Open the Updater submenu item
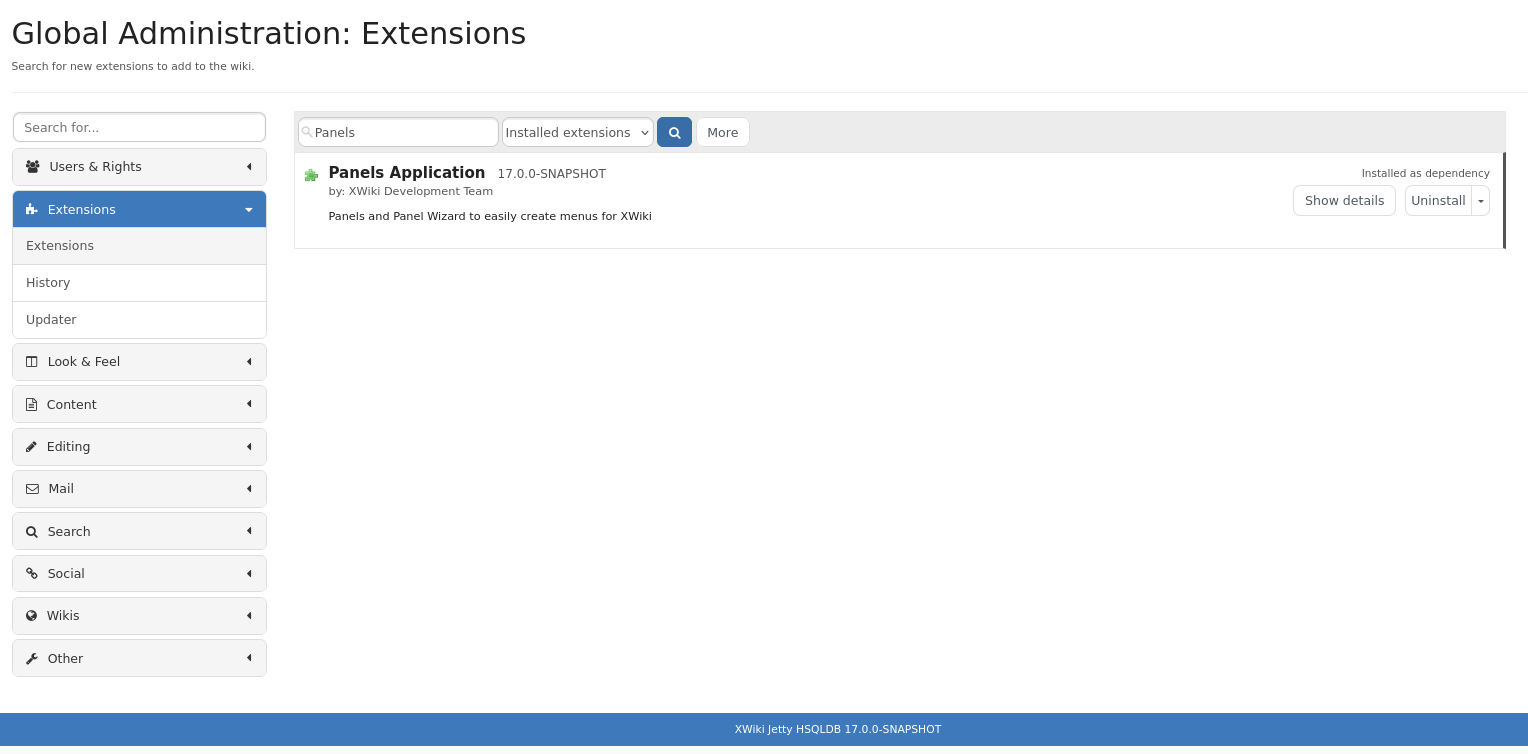The image size is (1528, 754). [x=139, y=320]
